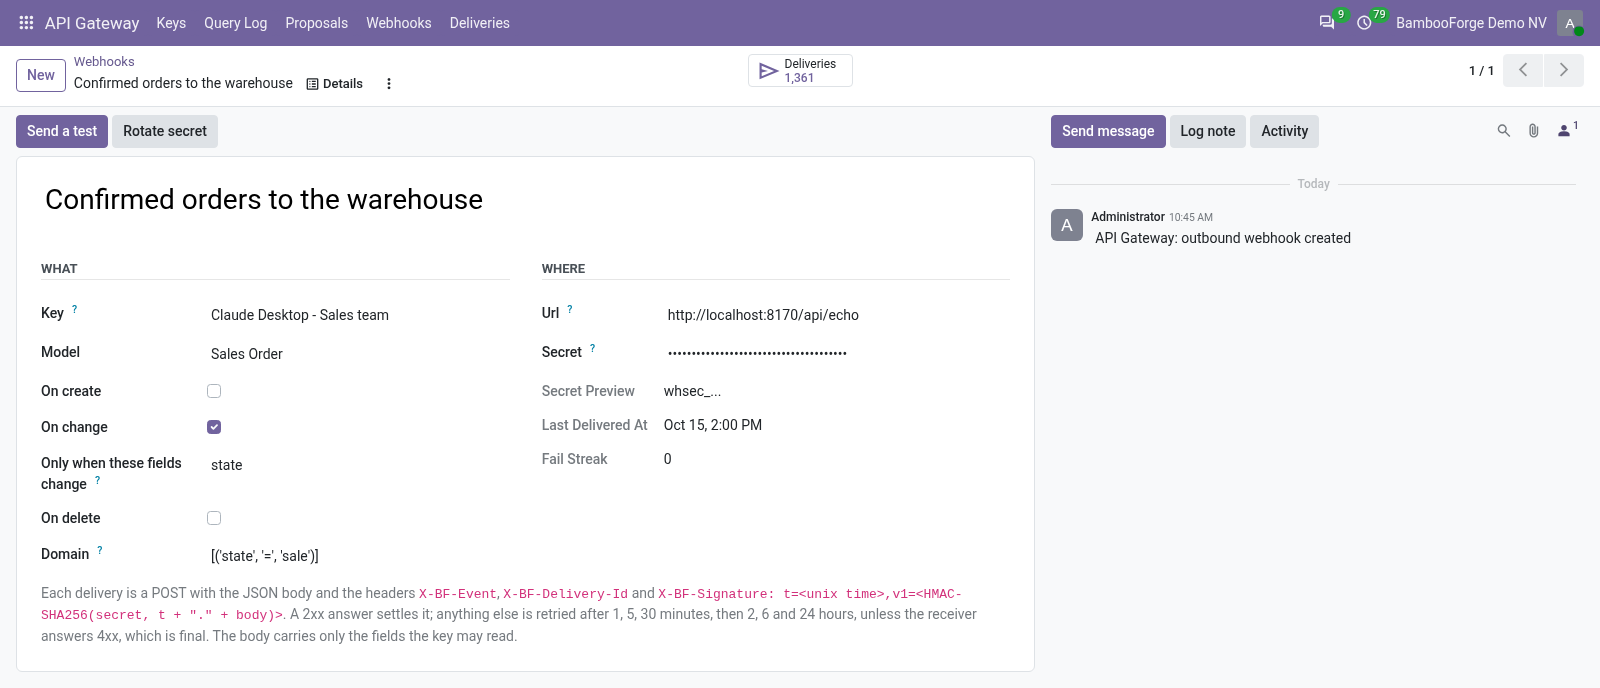
Task: Edit the Url field http://localhost:8170/api/echo
Action: point(838,315)
